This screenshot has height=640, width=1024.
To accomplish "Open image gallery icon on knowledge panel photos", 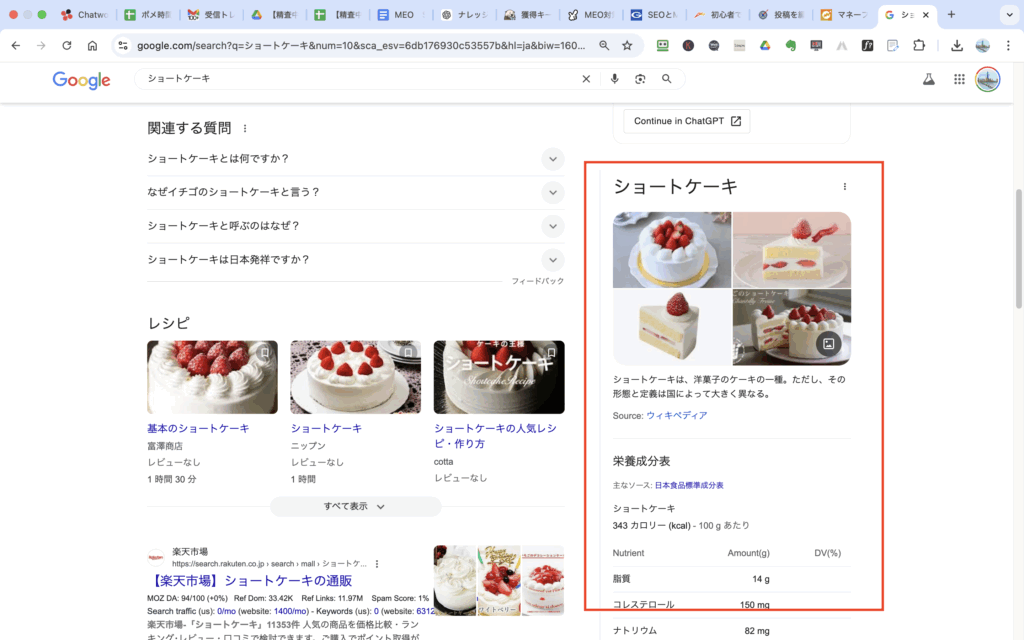I will tap(828, 344).
